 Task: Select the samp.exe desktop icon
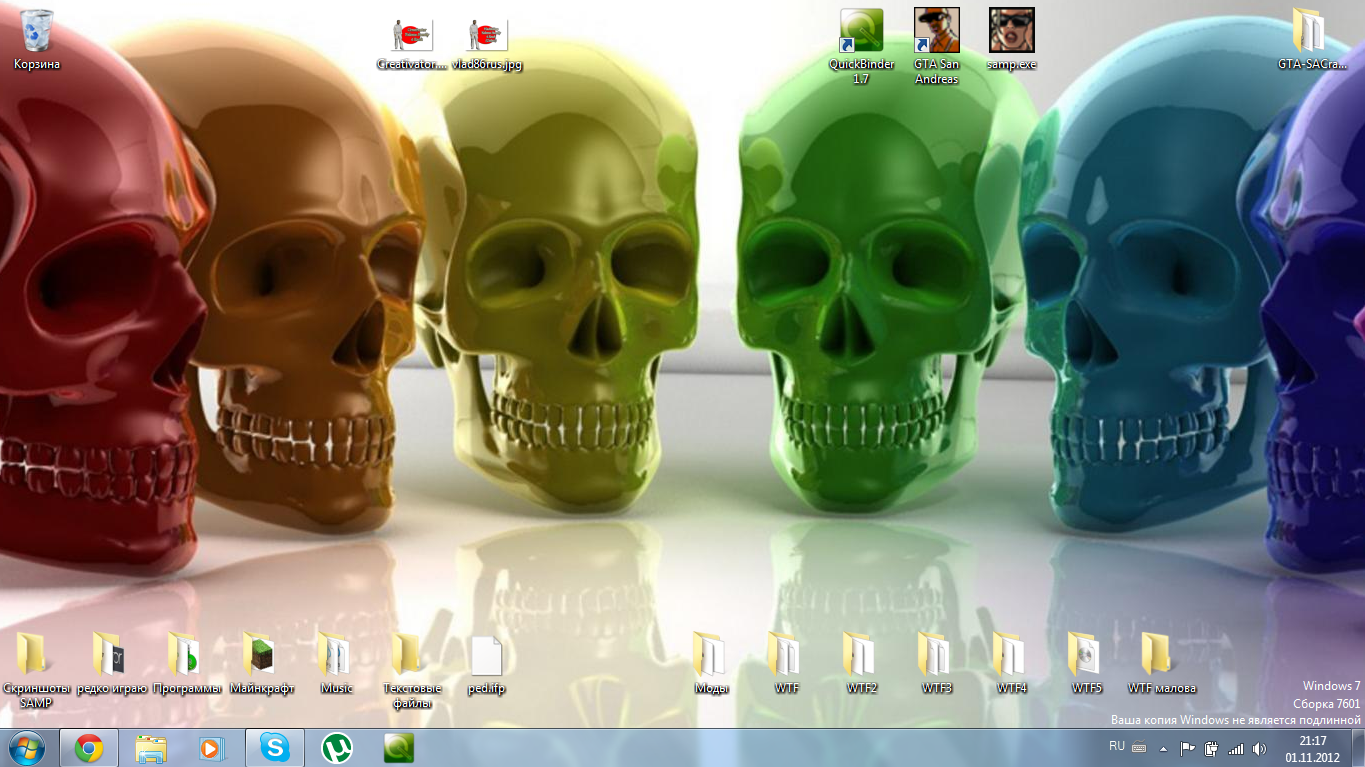[x=1011, y=40]
